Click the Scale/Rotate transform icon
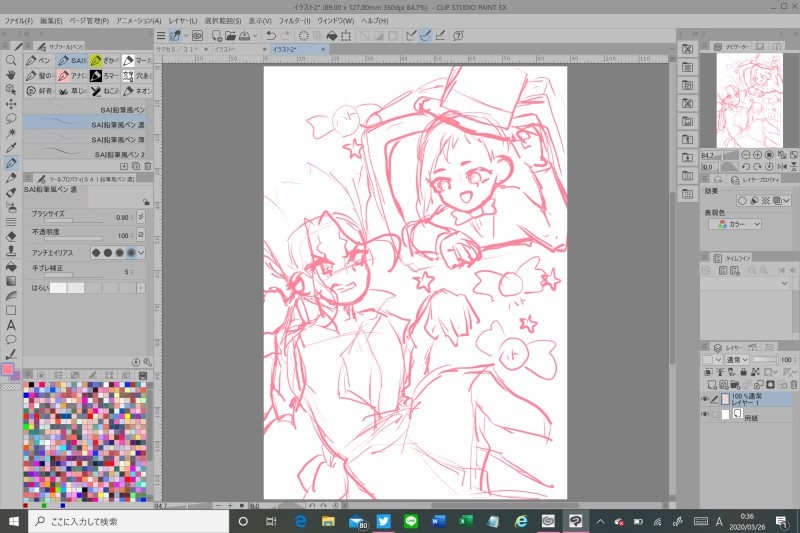The width and height of the screenshot is (800, 533). tap(346, 36)
